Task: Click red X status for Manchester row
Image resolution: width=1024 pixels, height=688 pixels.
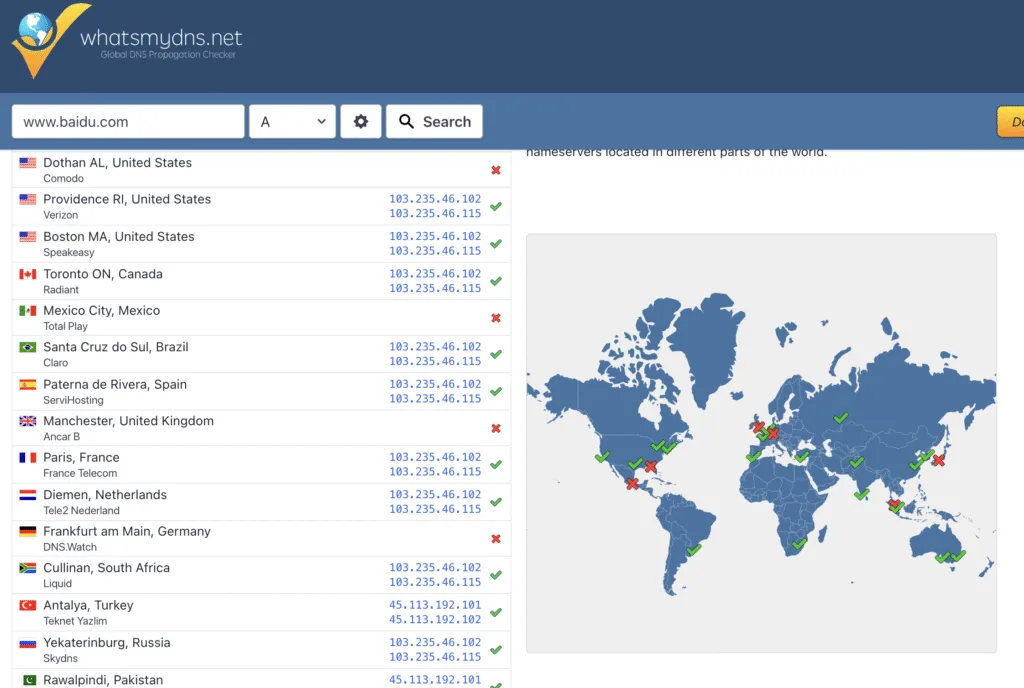Action: pos(496,429)
